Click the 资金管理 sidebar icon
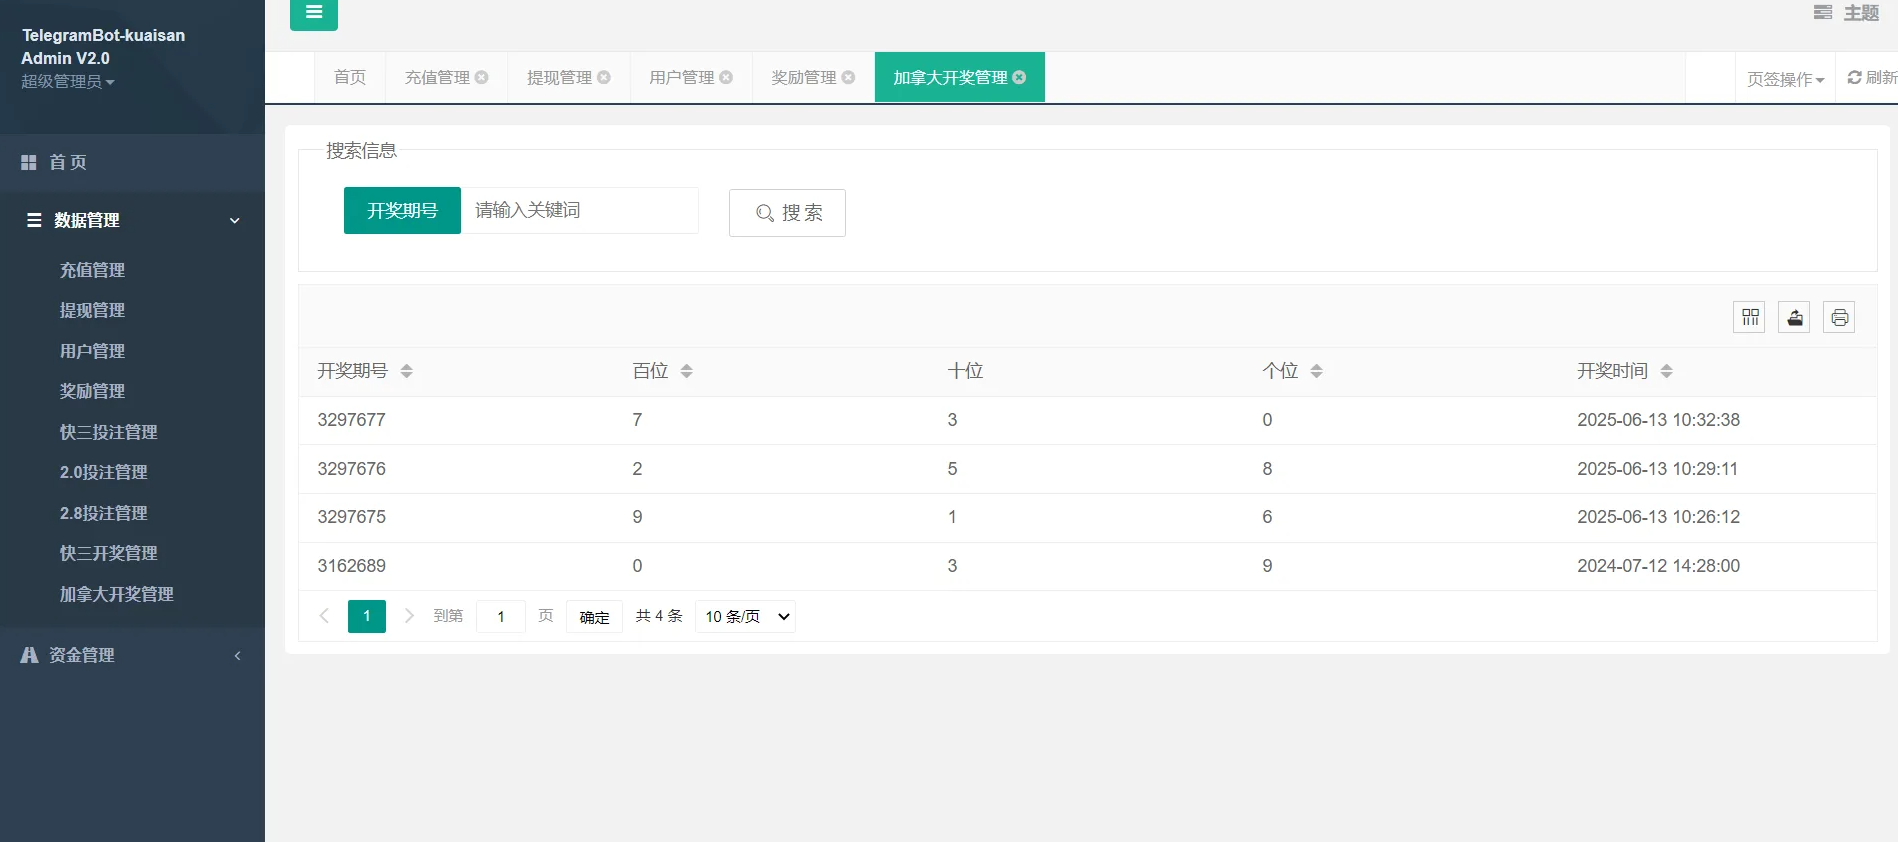Screen dimensions: 1898x842 (x=29, y=655)
